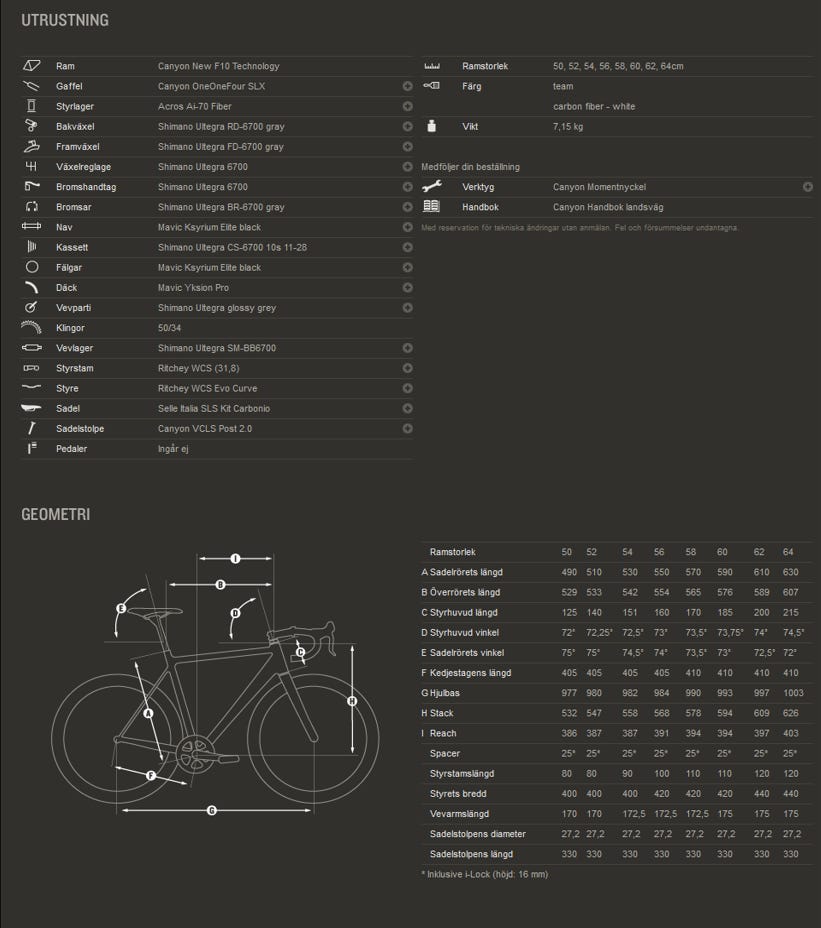Click the rim circle icon beside Fälgar
The image size is (821, 928).
(32, 267)
